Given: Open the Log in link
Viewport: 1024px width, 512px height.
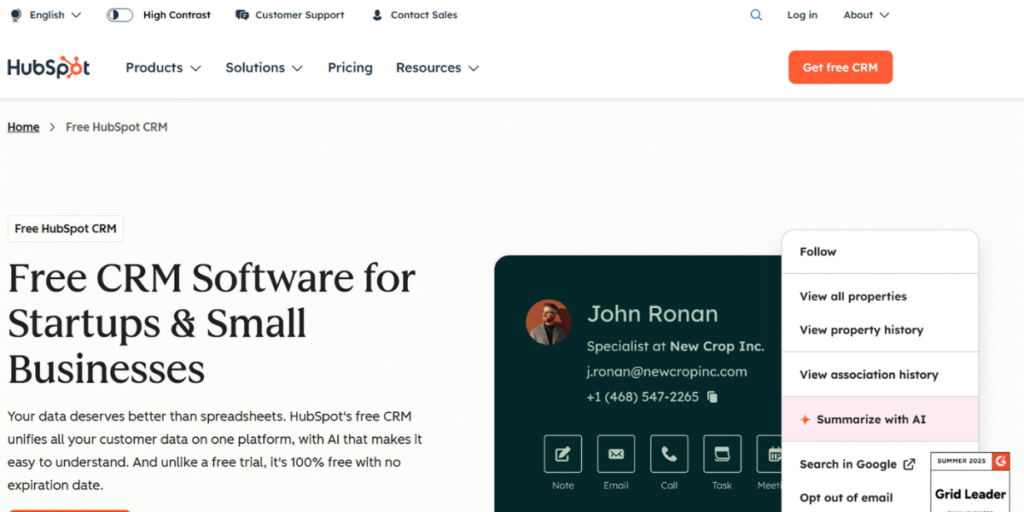Looking at the screenshot, I should 802,15.
